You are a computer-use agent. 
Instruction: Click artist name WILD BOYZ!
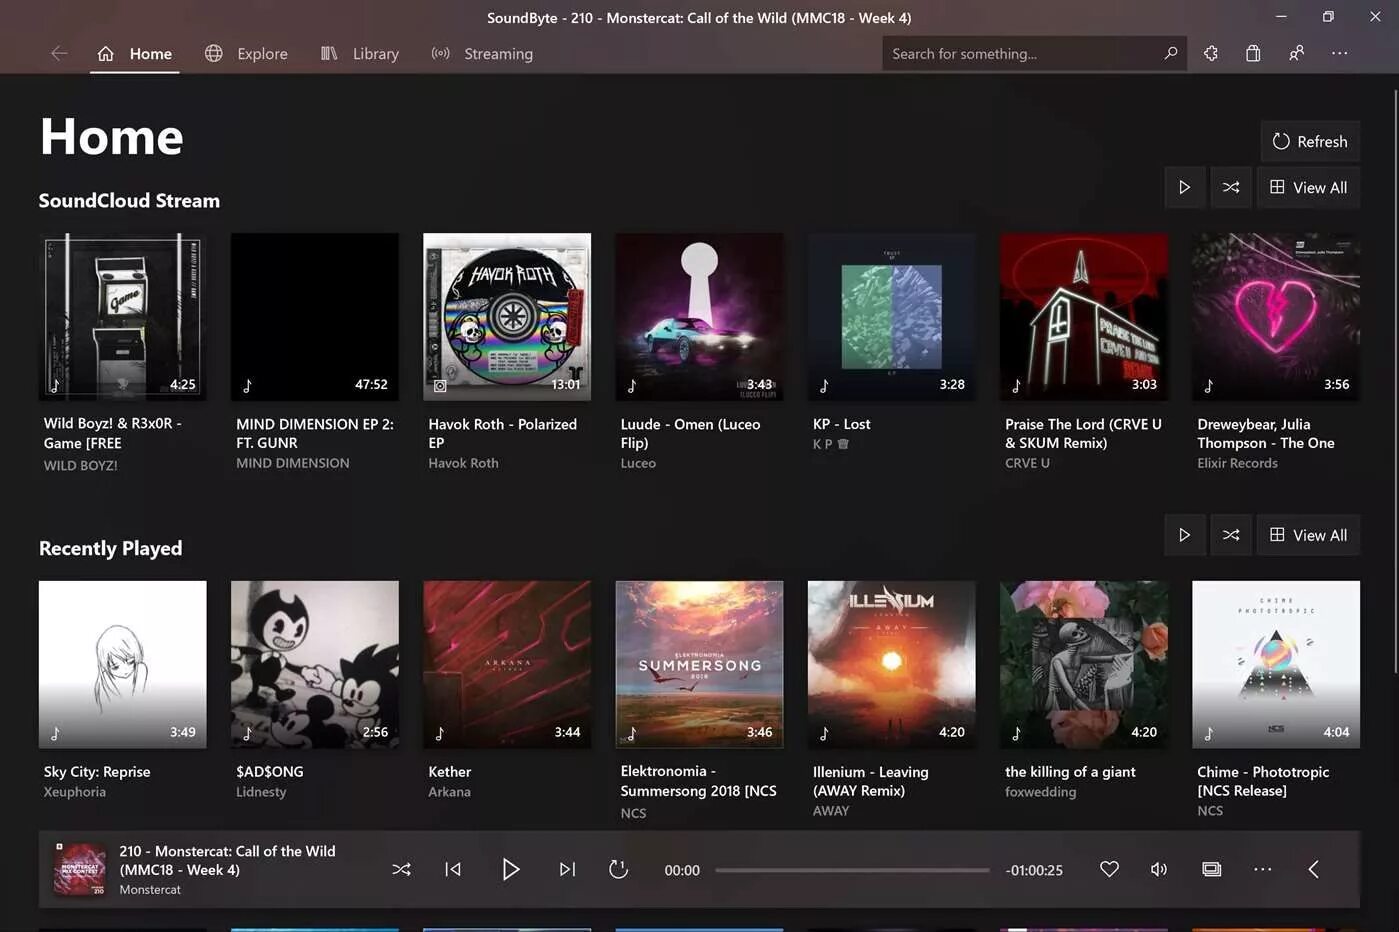click(81, 465)
